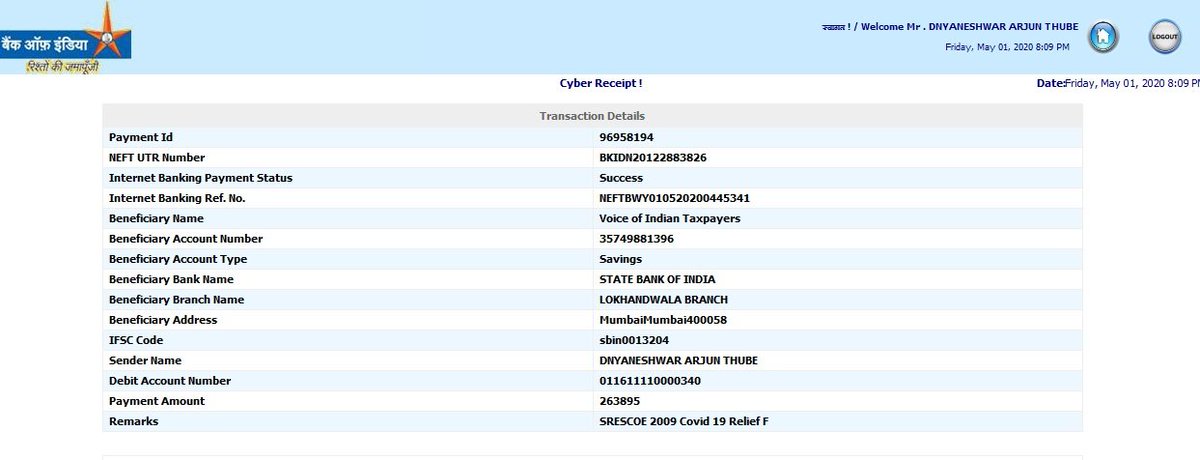Select debit account number 011611110000340
The width and height of the screenshot is (1200, 460).
pyautogui.click(x=650, y=381)
